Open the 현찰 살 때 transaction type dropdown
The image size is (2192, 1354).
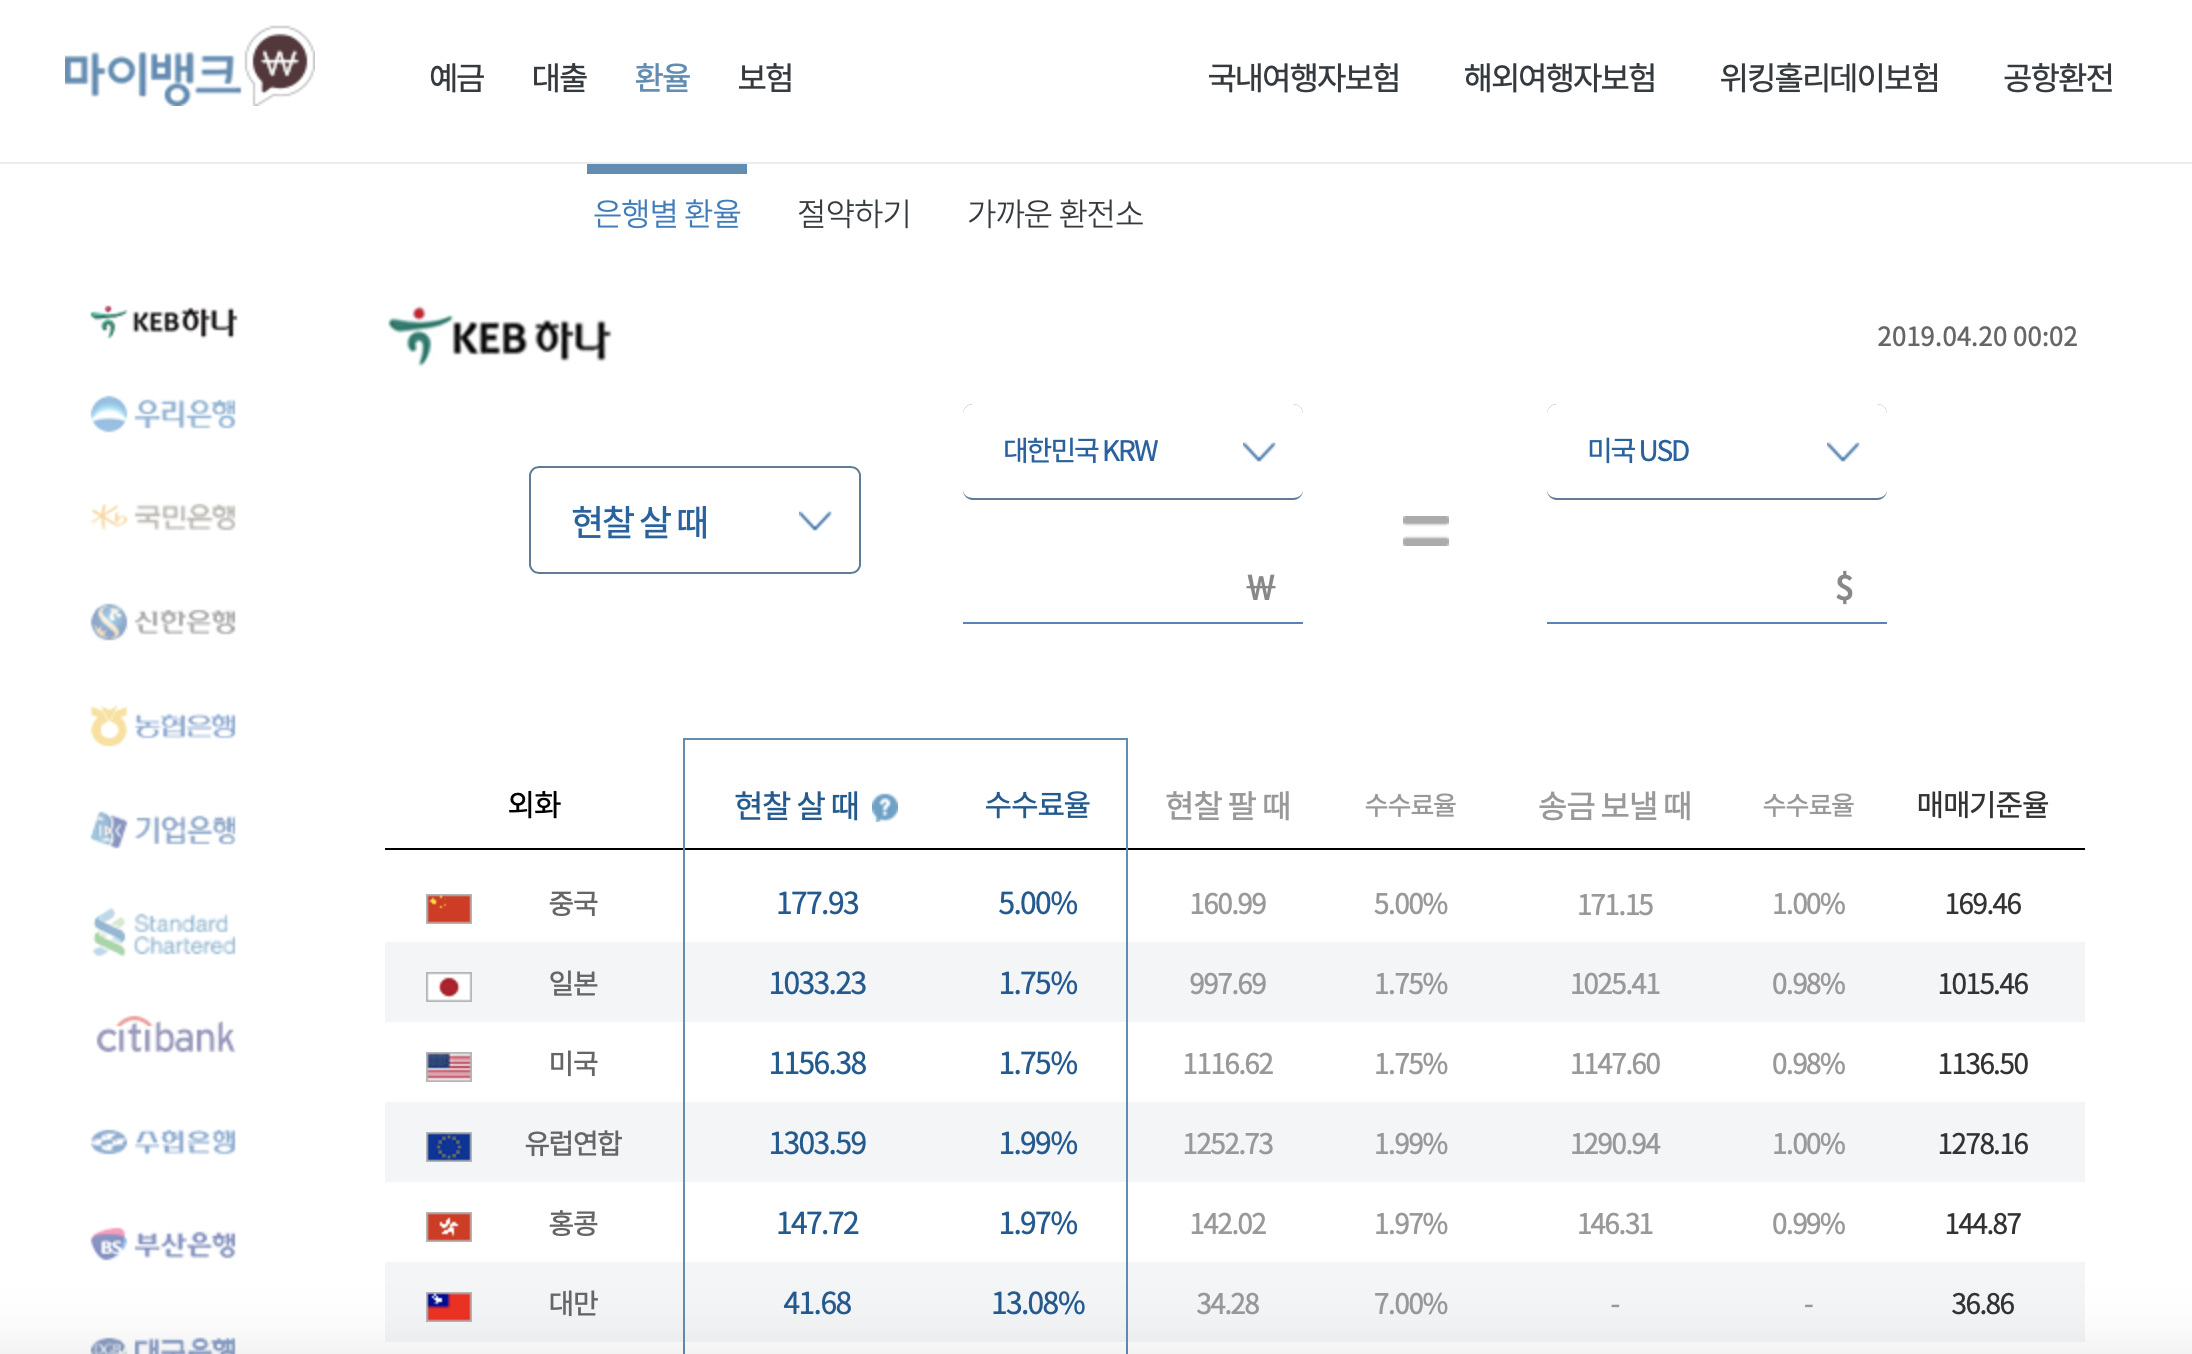(x=695, y=520)
